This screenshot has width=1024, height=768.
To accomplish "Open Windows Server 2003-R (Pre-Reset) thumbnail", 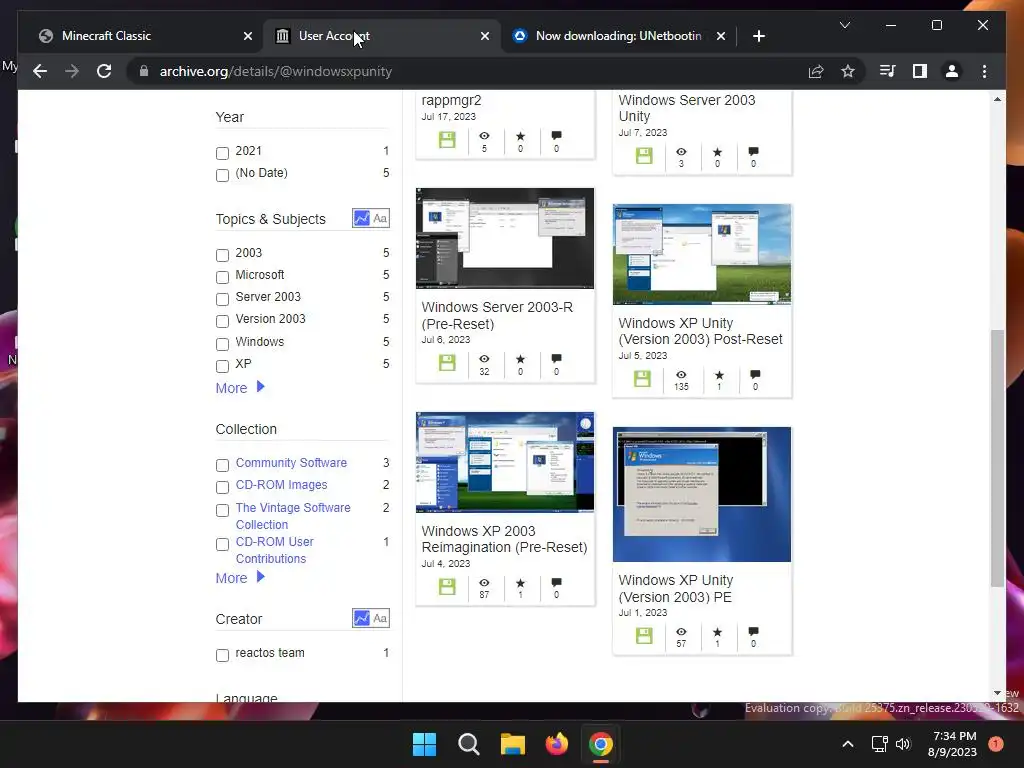I will coord(505,238).
